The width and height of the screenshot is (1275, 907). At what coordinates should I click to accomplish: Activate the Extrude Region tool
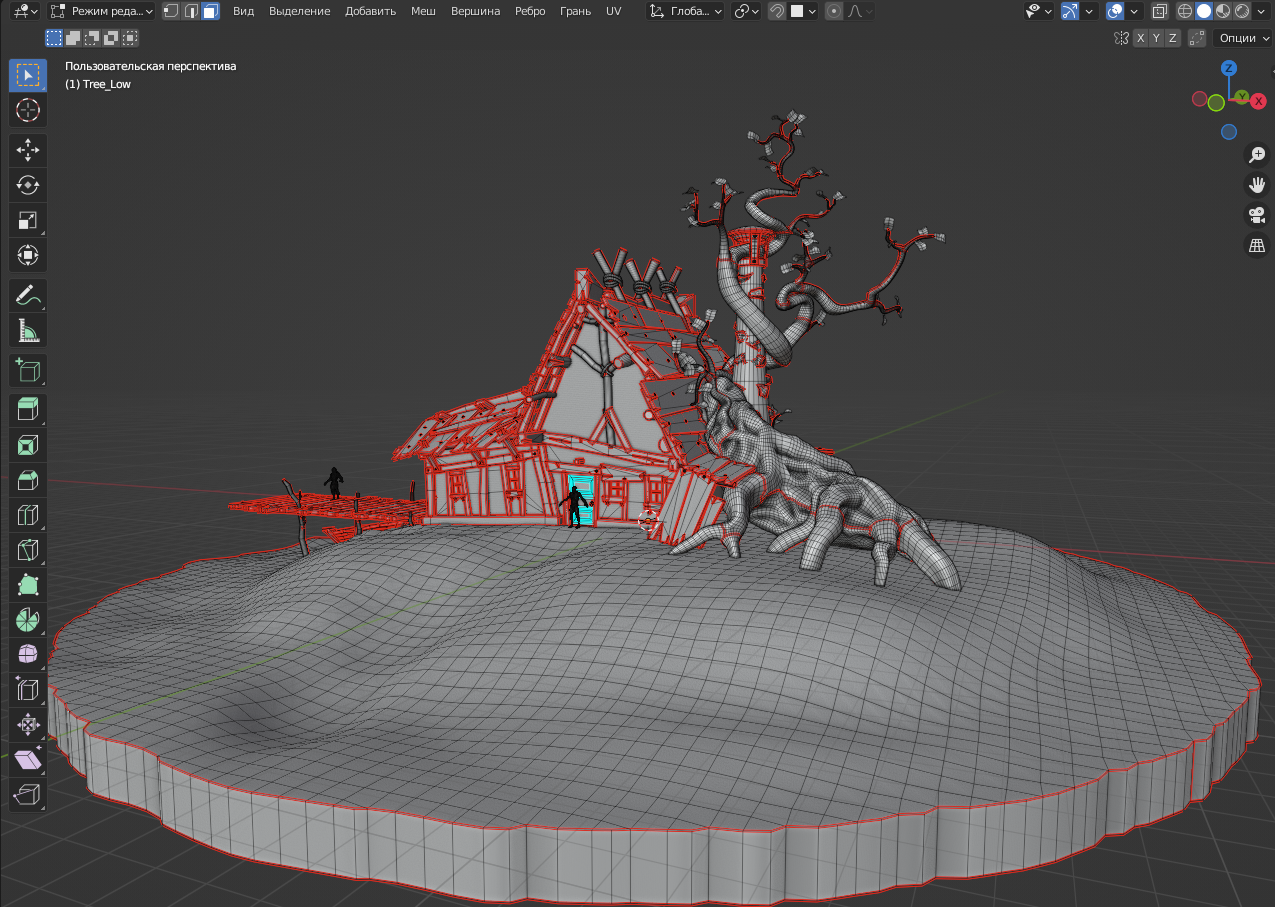pyautogui.click(x=28, y=409)
